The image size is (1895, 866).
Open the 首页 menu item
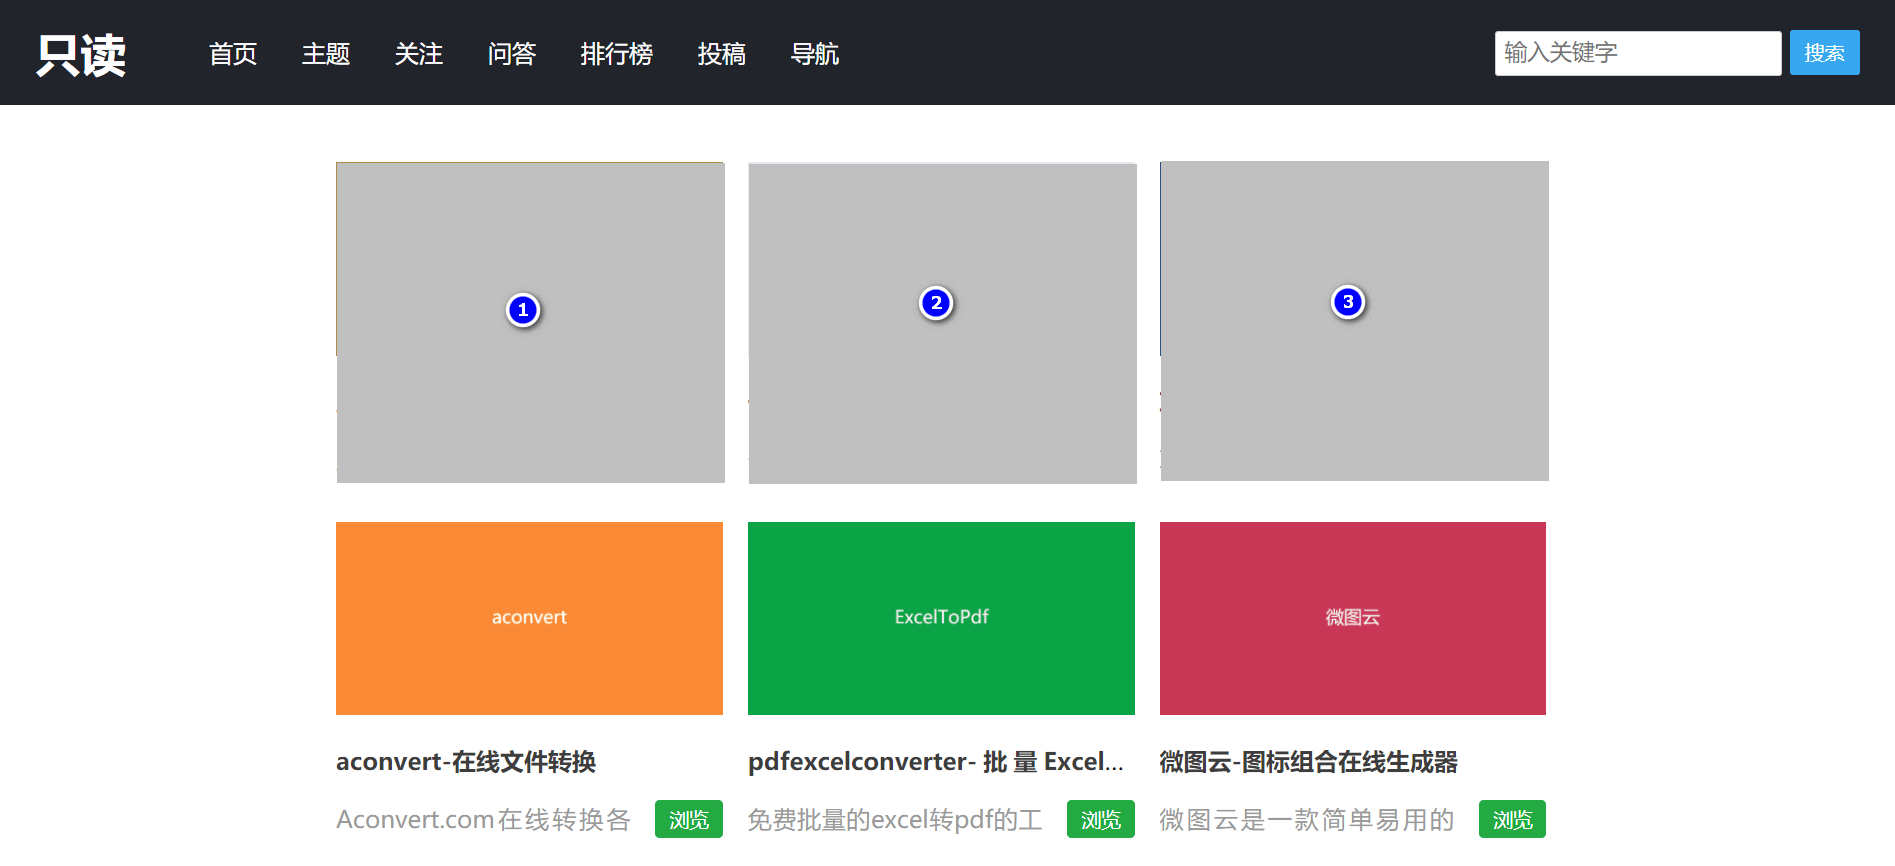[x=233, y=54]
